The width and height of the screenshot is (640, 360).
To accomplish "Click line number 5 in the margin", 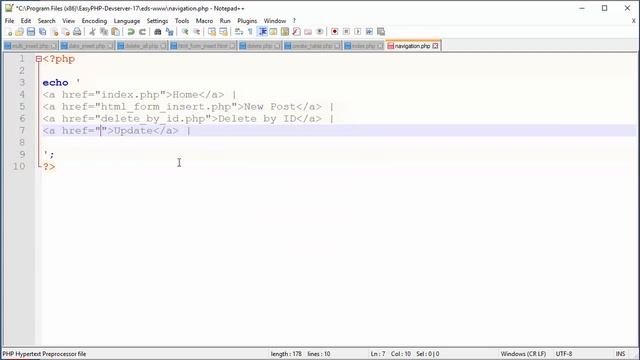I will tap(22, 107).
